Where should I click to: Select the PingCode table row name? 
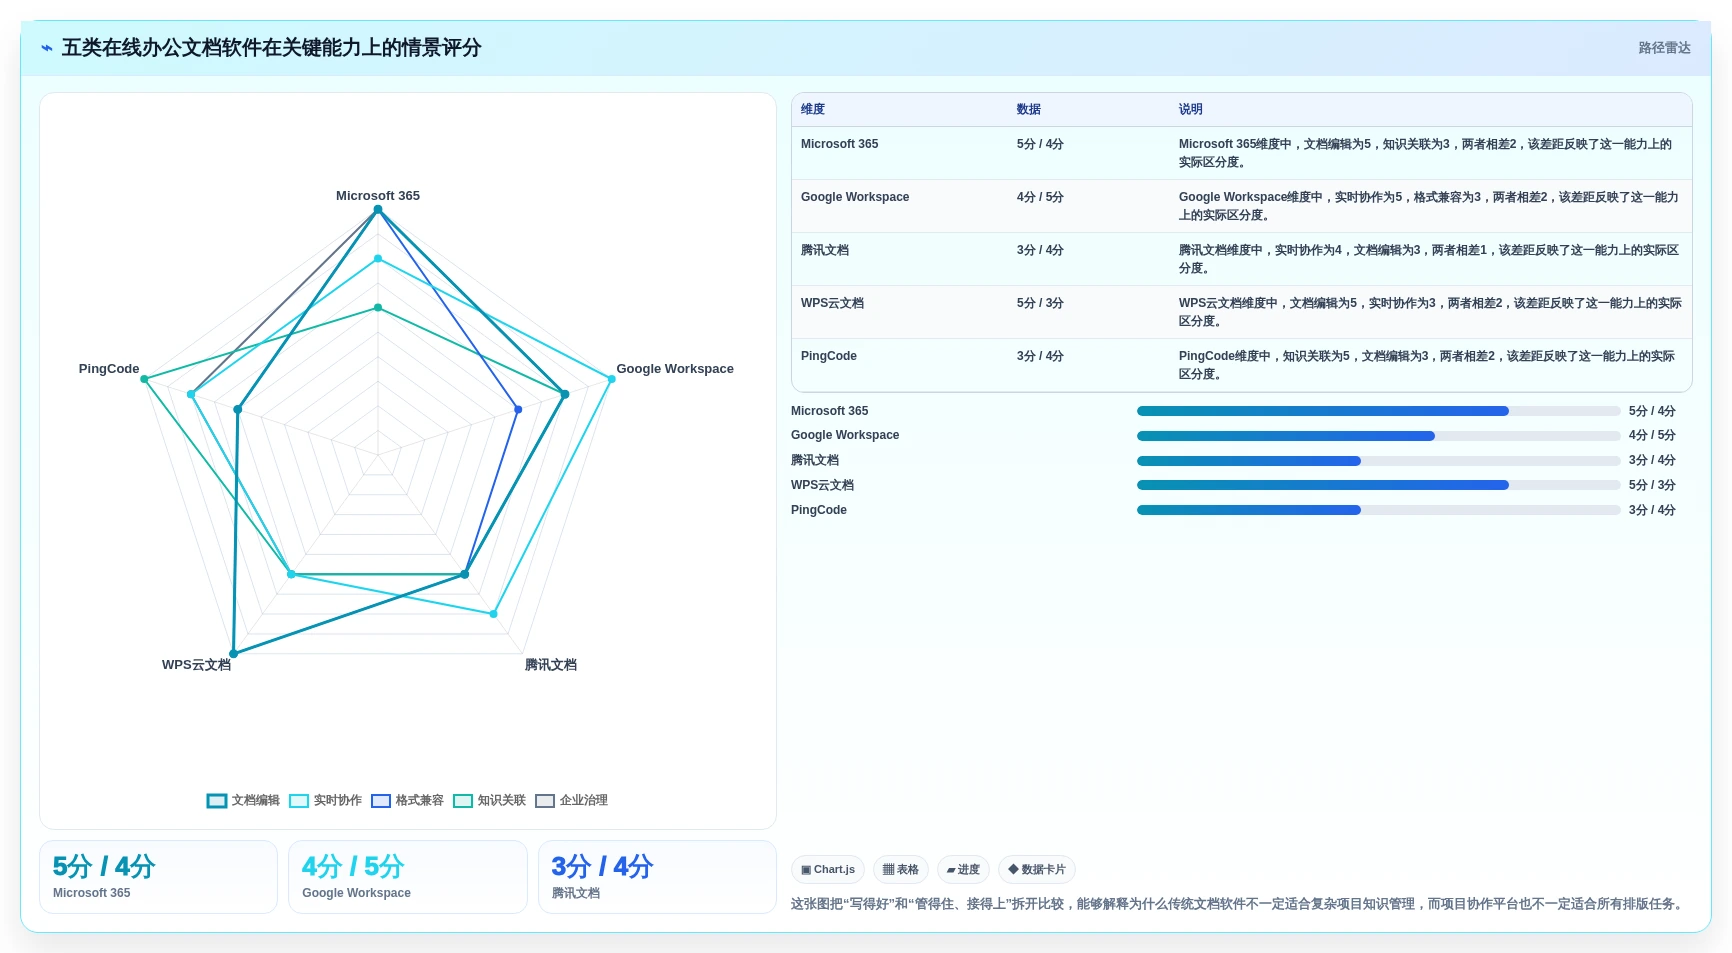pos(829,356)
